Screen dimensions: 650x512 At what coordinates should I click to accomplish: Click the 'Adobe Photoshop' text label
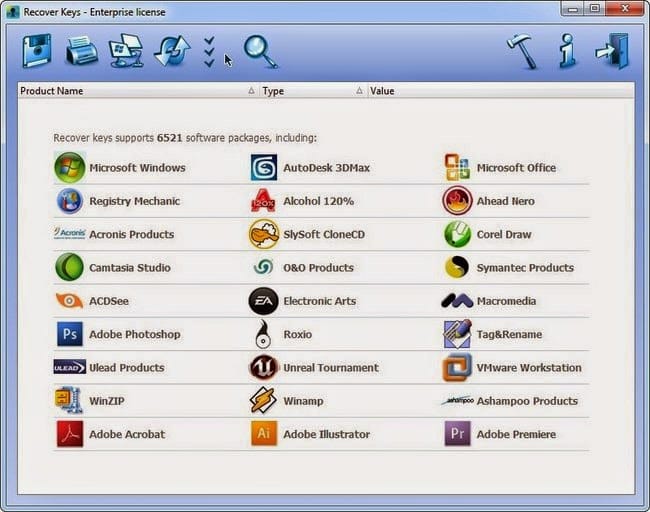(x=135, y=335)
